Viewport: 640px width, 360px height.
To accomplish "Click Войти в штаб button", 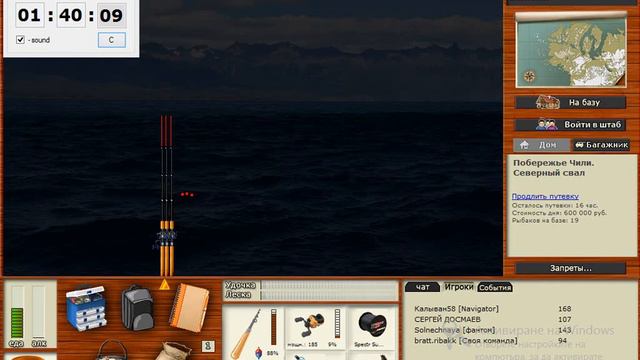I will tap(571, 124).
